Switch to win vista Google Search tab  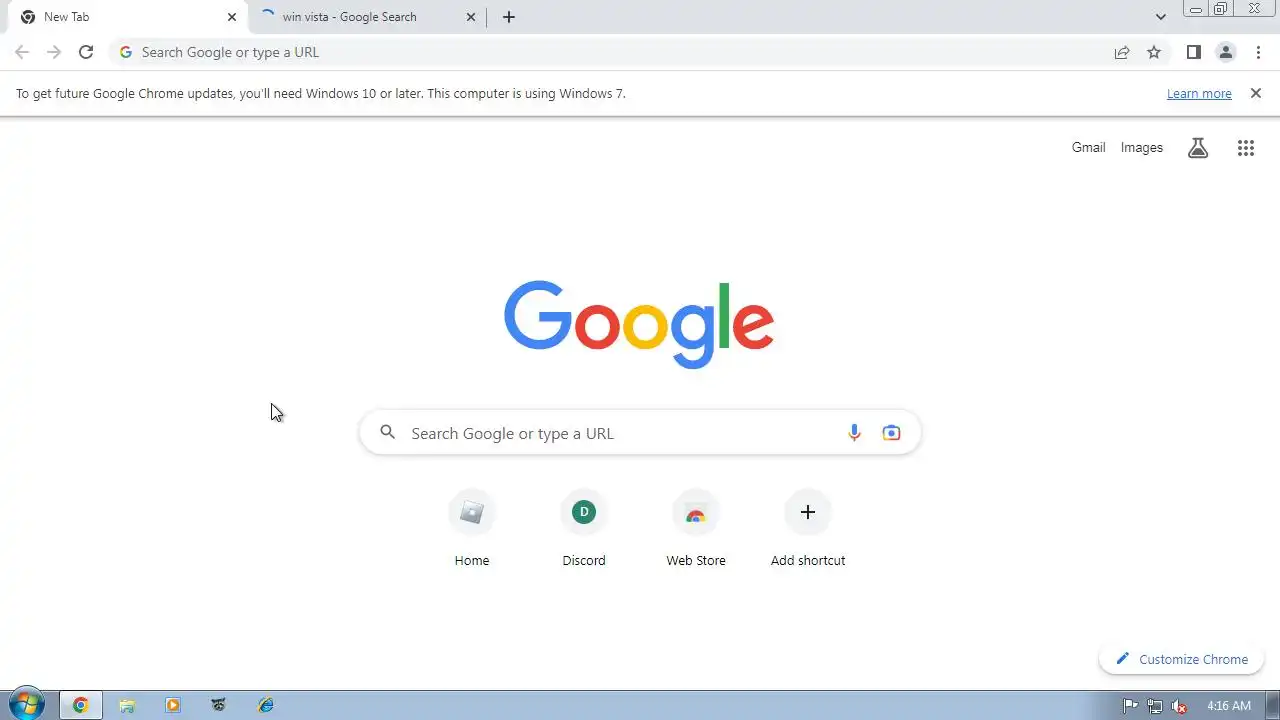pyautogui.click(x=366, y=17)
